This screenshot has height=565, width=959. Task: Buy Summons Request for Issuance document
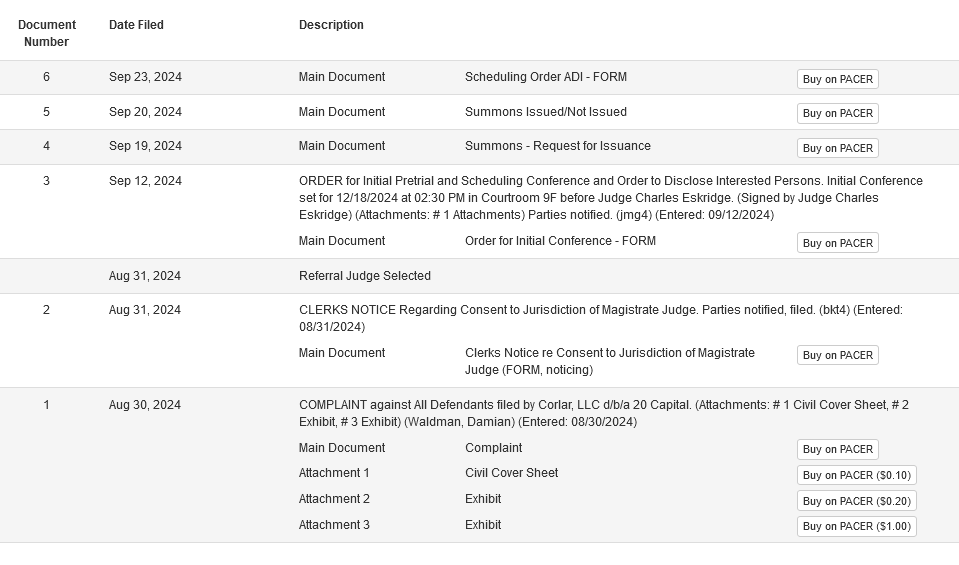point(837,148)
